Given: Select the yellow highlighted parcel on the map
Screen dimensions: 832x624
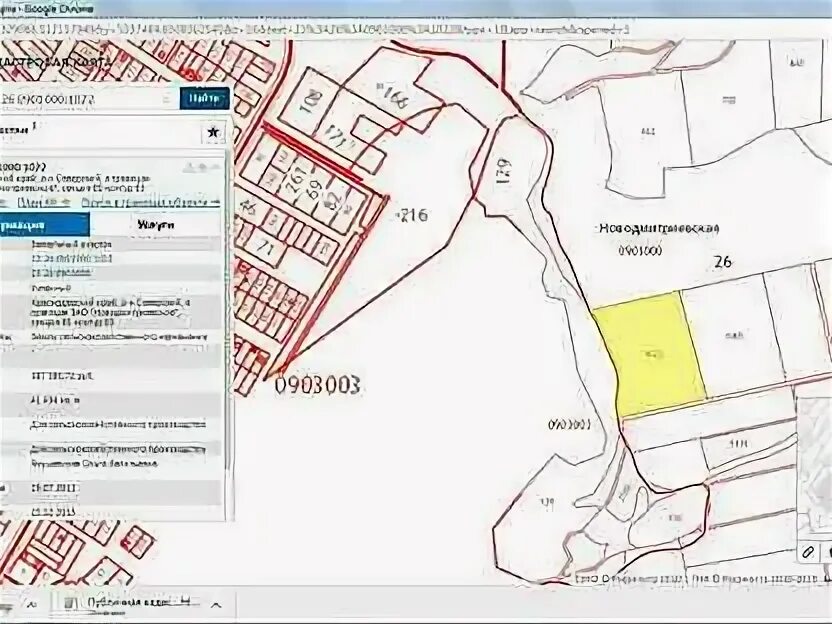Looking at the screenshot, I should click(649, 354).
